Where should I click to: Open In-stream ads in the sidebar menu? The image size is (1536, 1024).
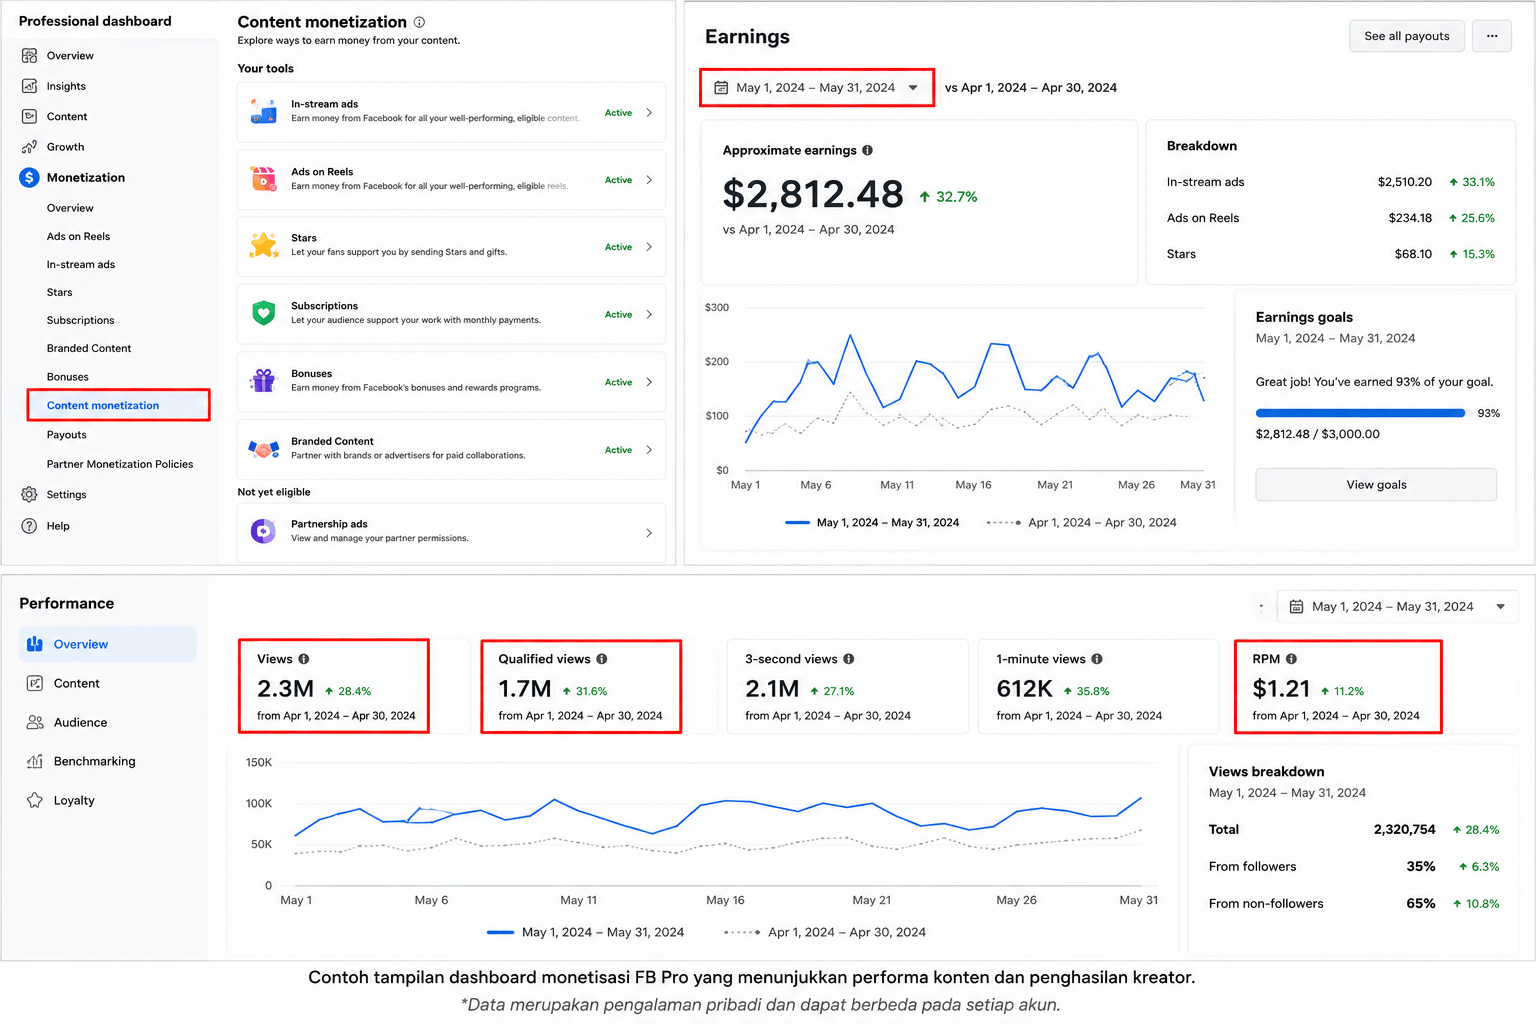(x=81, y=265)
